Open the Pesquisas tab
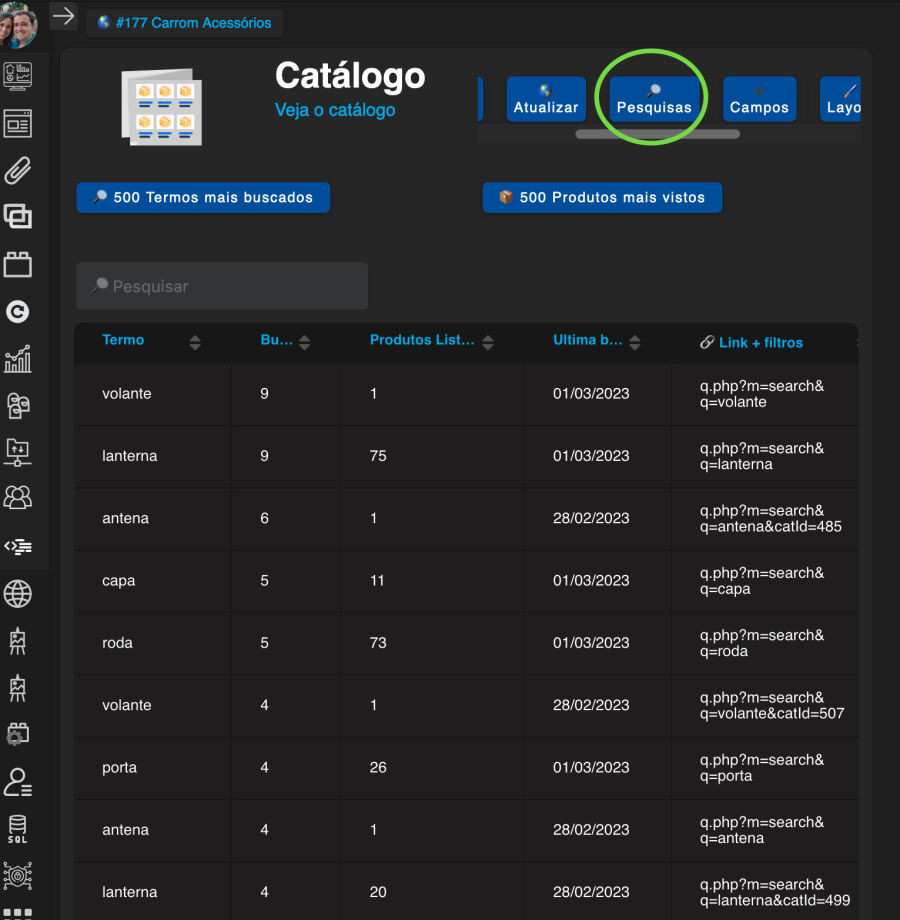 coord(653,99)
